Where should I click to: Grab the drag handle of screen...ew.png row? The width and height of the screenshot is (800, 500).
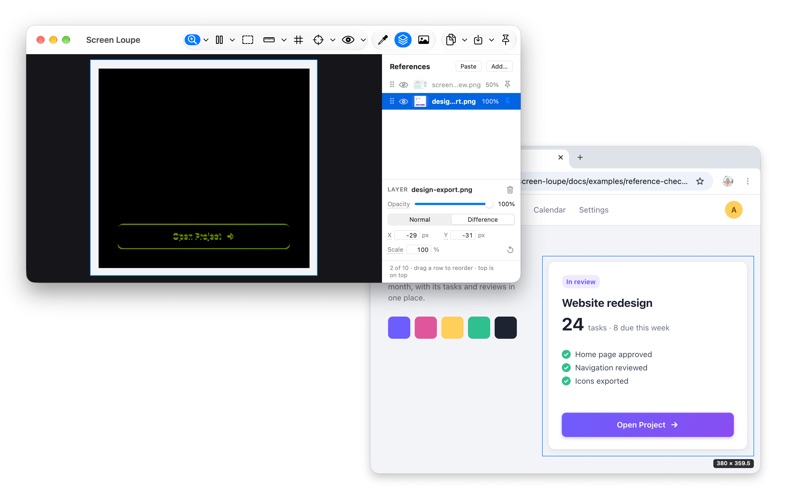pos(392,85)
